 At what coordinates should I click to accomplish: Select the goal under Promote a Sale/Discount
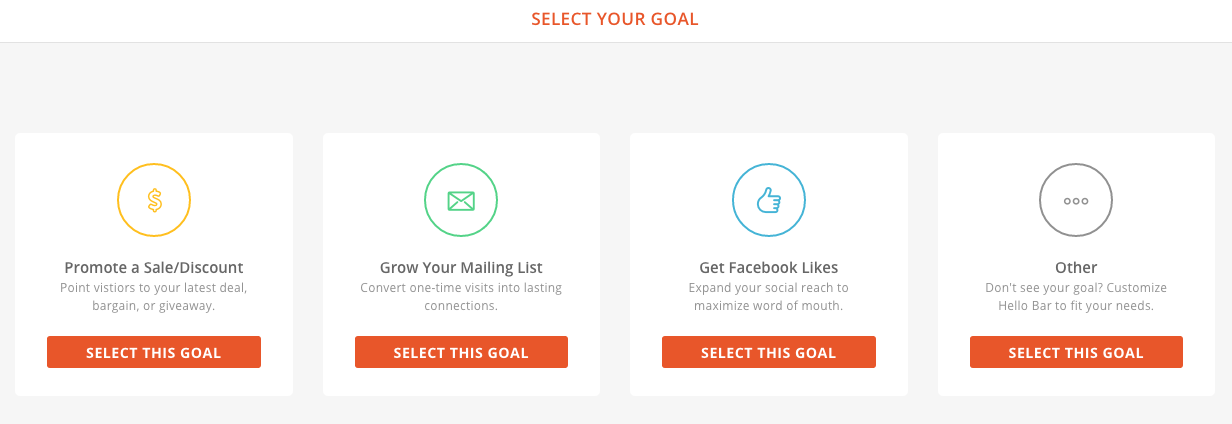pyautogui.click(x=154, y=352)
